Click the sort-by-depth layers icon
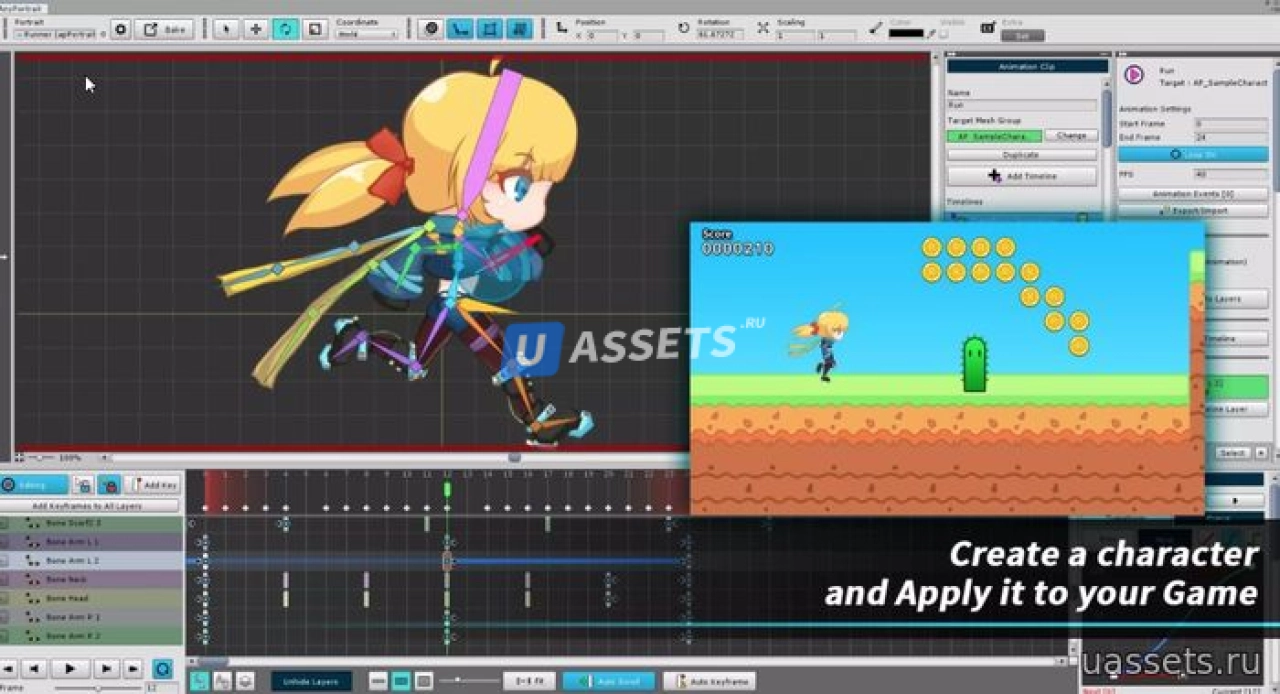1280x694 pixels. point(245,681)
